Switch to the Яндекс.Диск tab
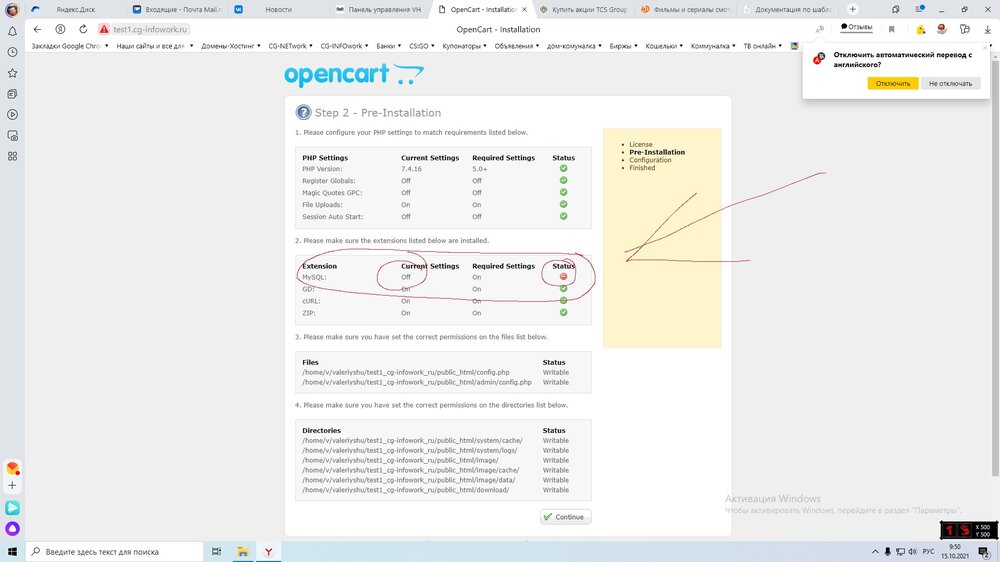 pyautogui.click(x=75, y=9)
